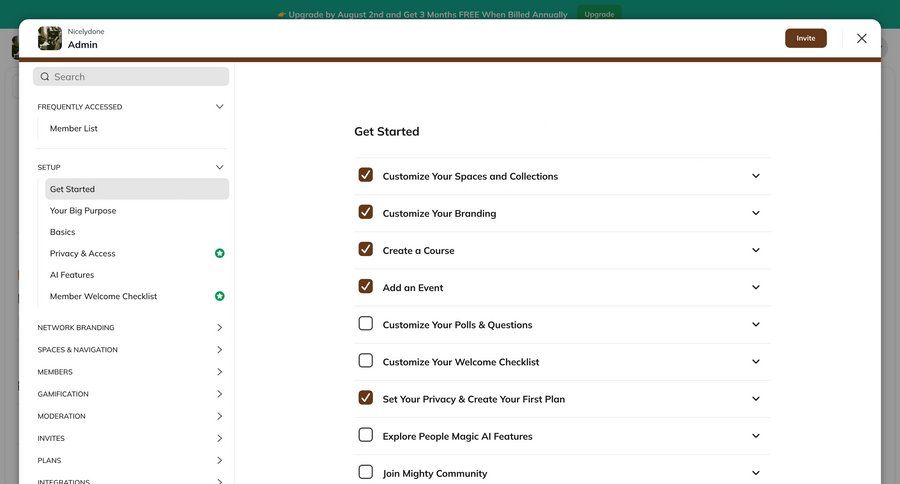Check Customize Your Polls & Questions
This screenshot has height=484, width=900.
point(366,323)
